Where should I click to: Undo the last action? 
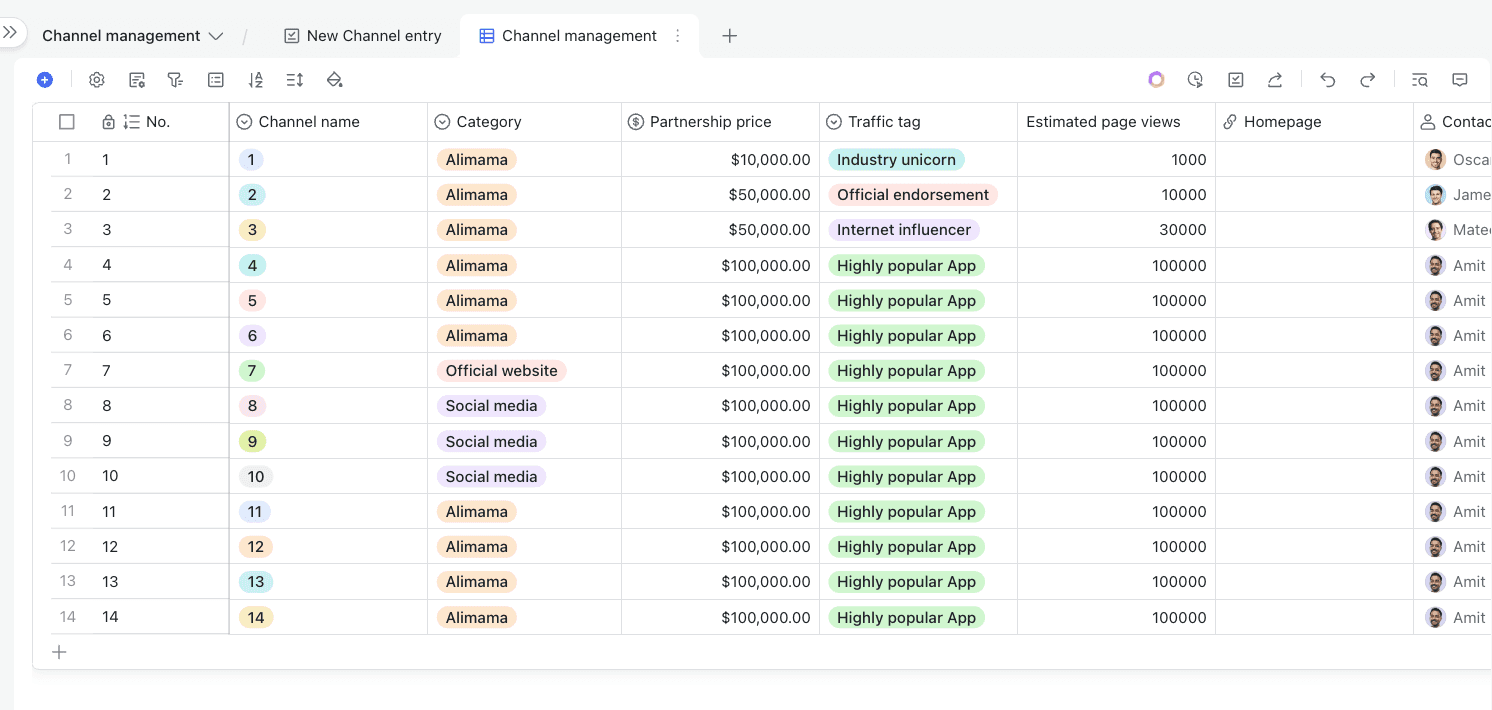point(1328,80)
